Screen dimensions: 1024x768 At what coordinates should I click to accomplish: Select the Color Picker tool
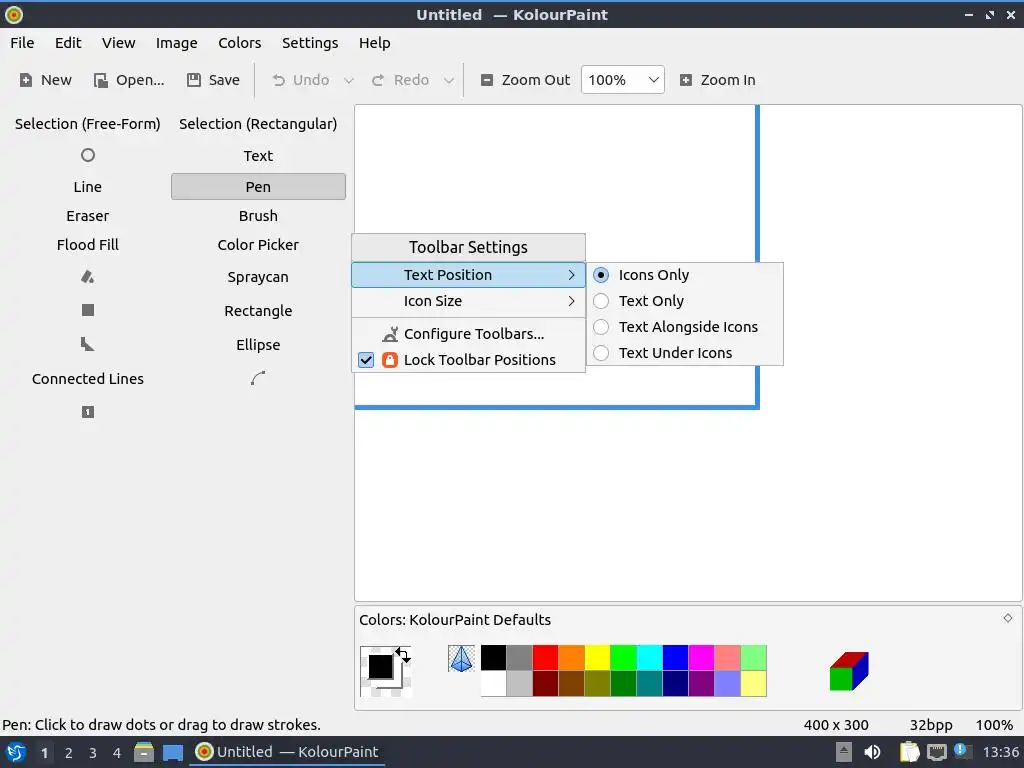click(x=258, y=245)
